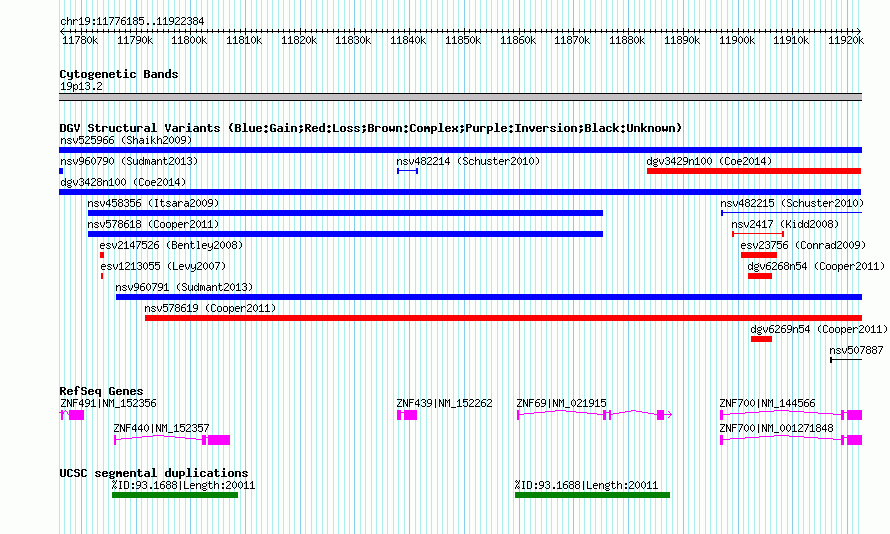890x534 pixels.
Task: Click the 11900k ruler position label
Action: (737, 40)
